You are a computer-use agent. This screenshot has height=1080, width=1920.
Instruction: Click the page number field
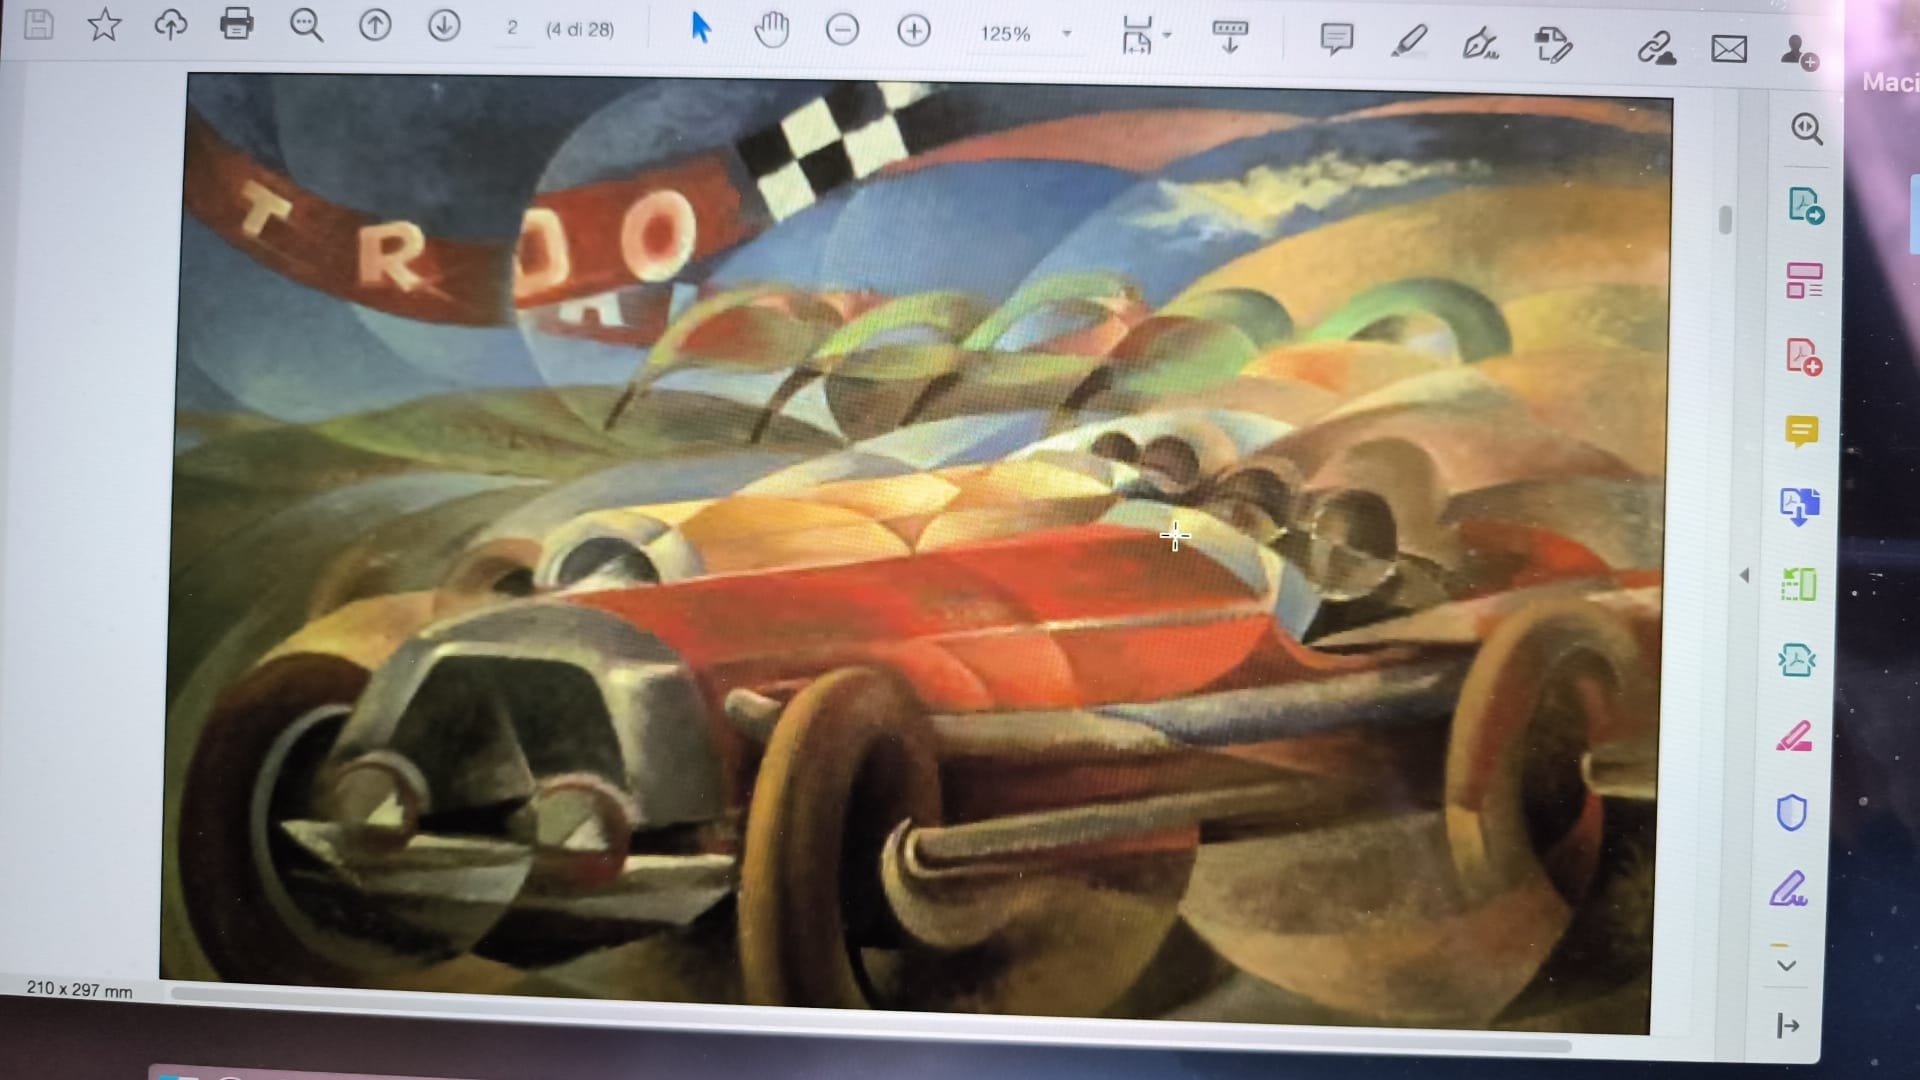[x=512, y=28]
